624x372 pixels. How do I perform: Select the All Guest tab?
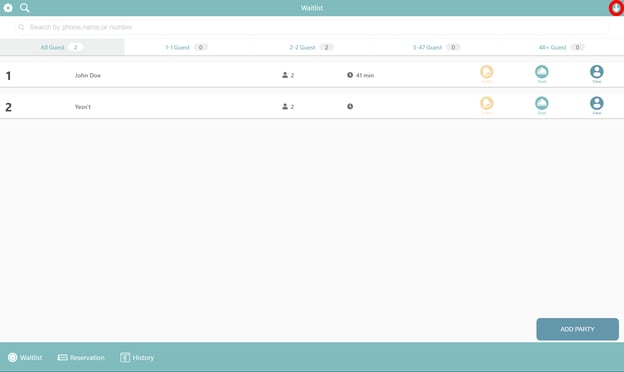tap(62, 47)
